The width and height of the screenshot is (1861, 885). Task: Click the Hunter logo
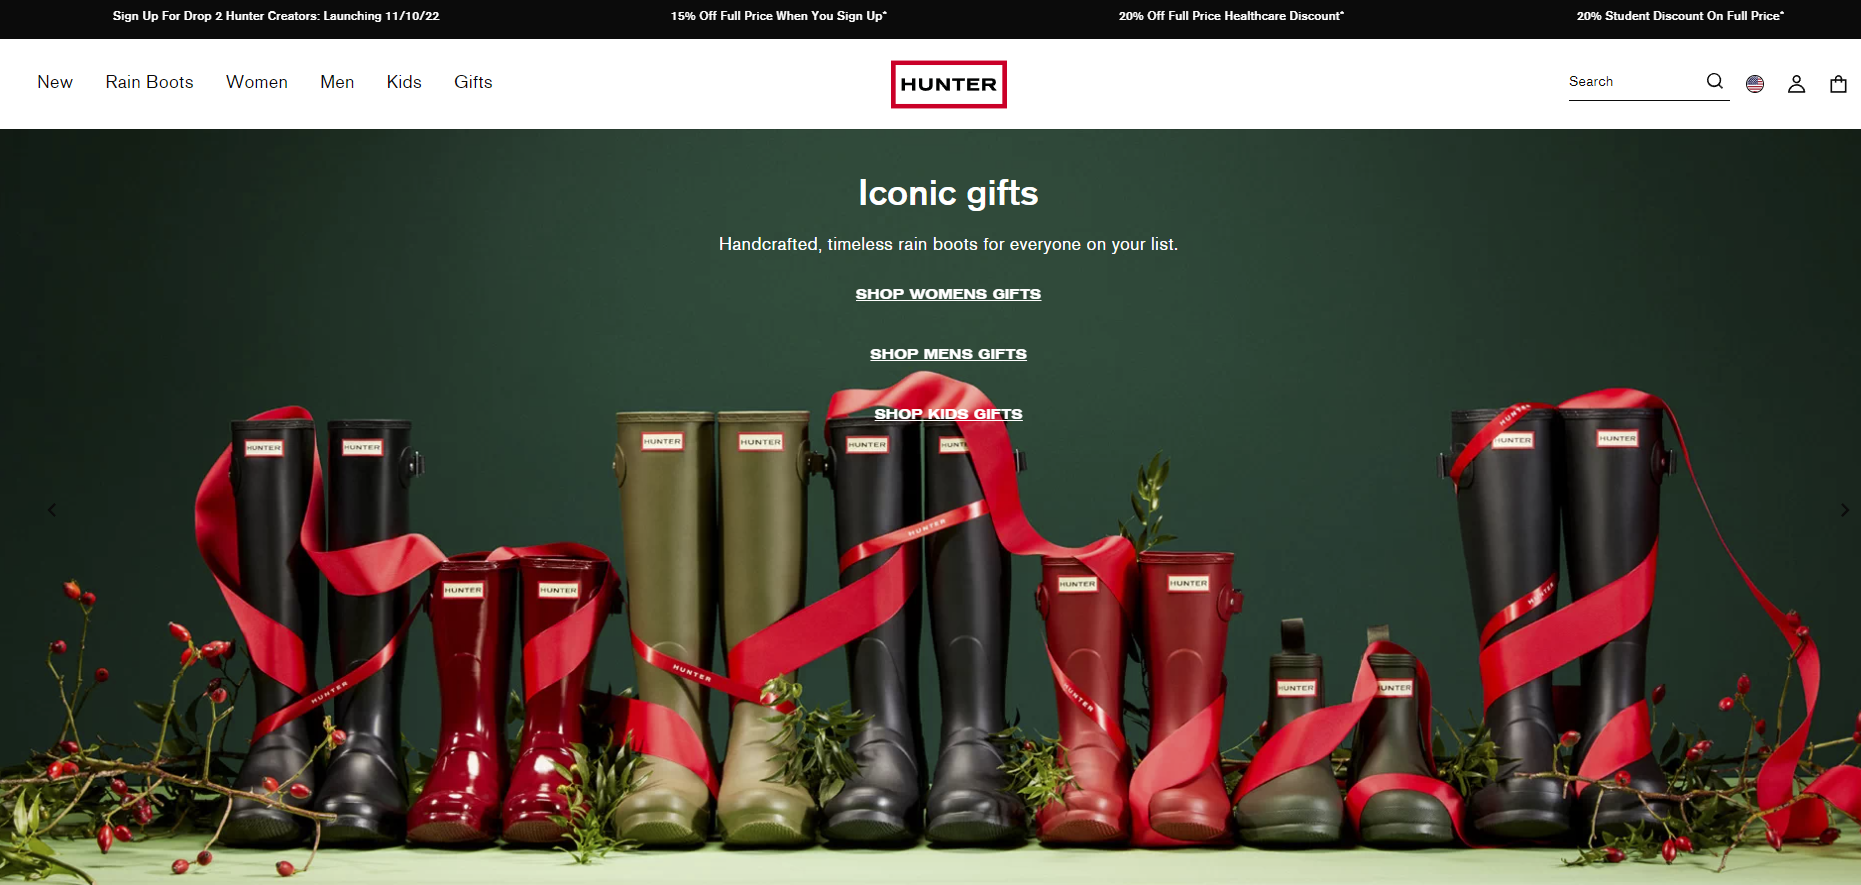pyautogui.click(x=948, y=84)
